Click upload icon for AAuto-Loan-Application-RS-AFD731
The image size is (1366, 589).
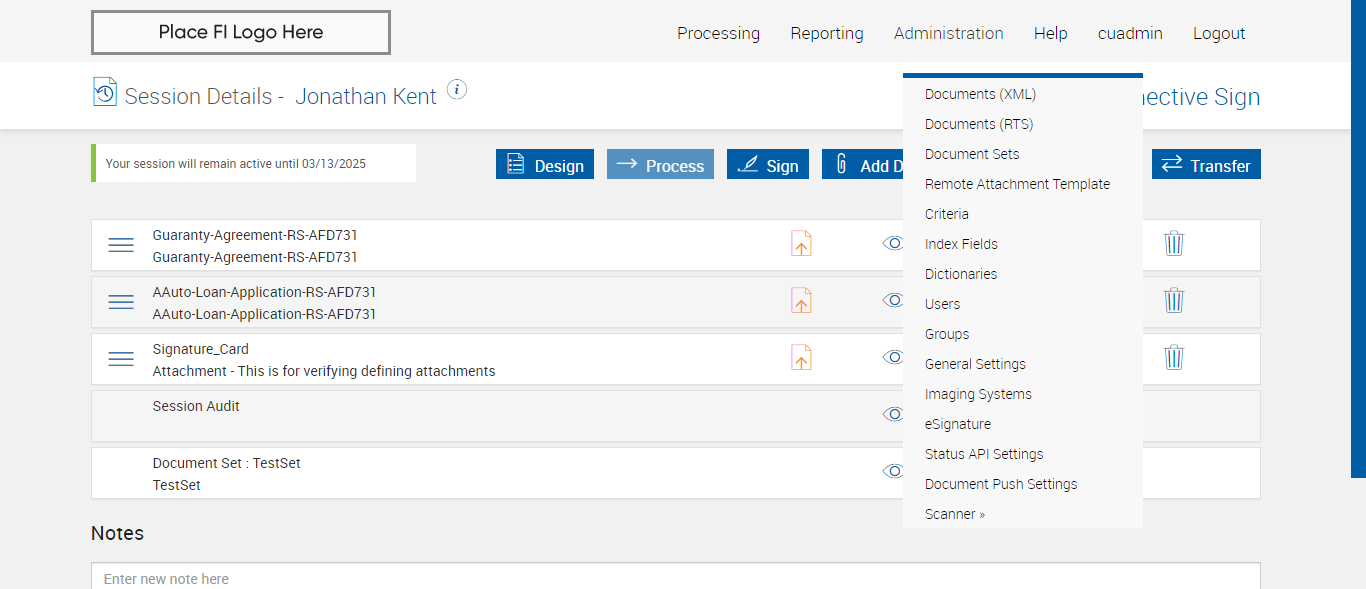(x=801, y=301)
